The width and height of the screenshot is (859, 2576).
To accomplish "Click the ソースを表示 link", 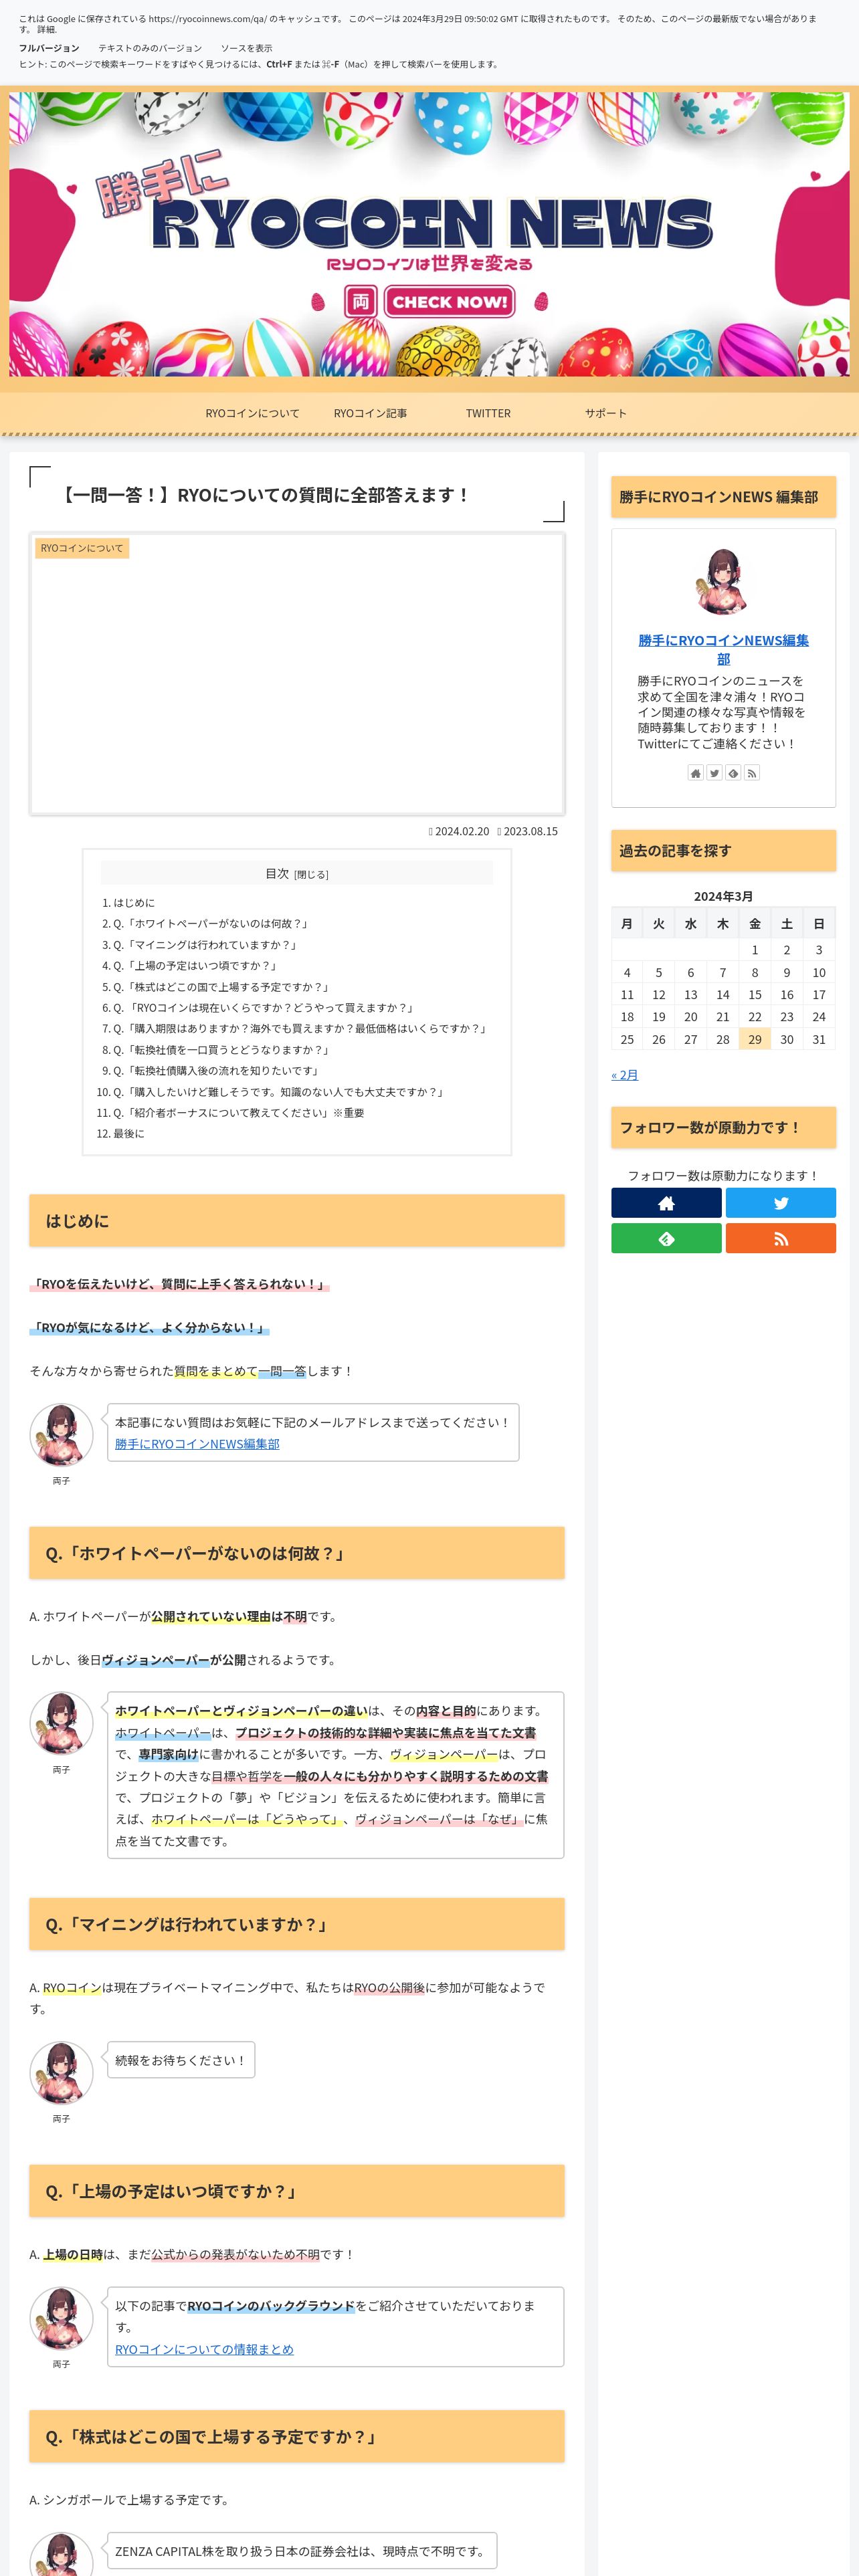I will (246, 48).
